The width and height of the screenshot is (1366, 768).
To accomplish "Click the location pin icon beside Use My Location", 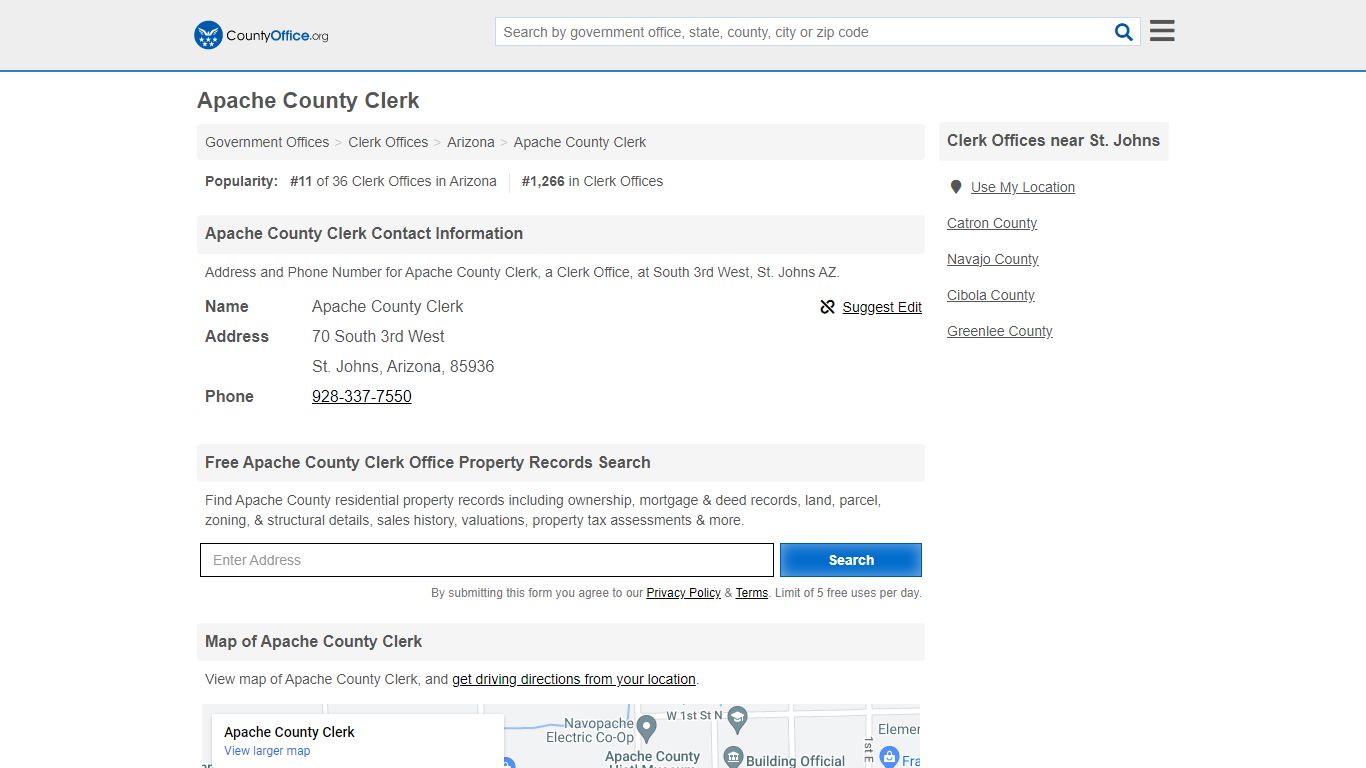I will coord(956,187).
